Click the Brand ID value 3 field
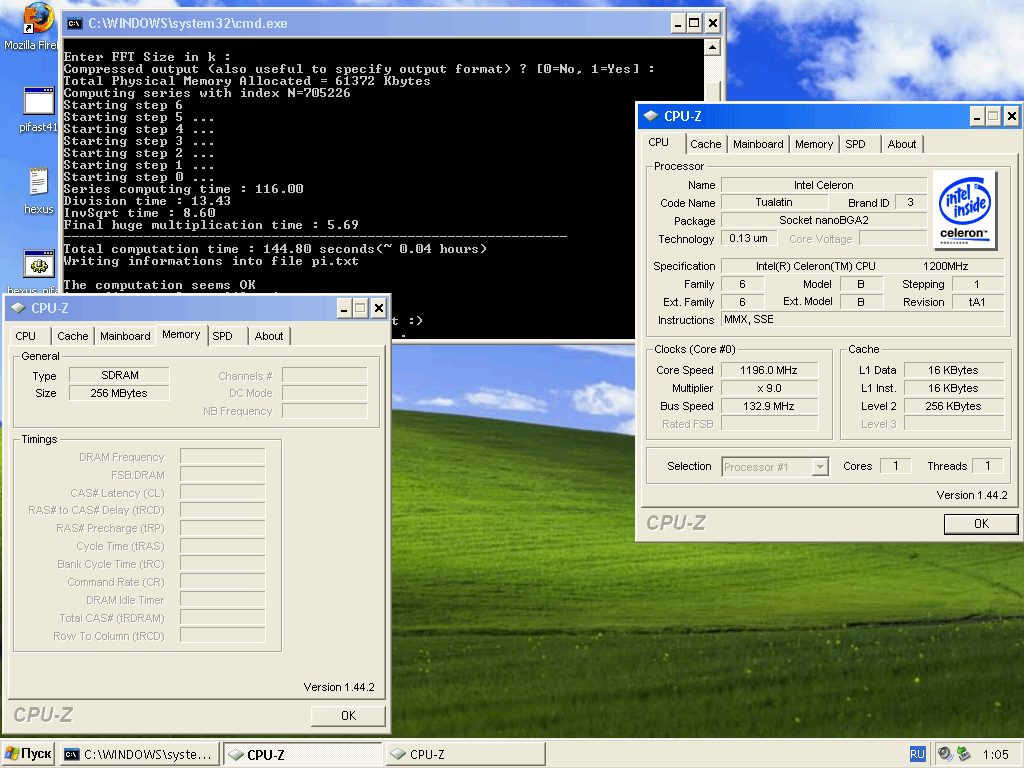This screenshot has width=1024, height=768. [x=910, y=202]
